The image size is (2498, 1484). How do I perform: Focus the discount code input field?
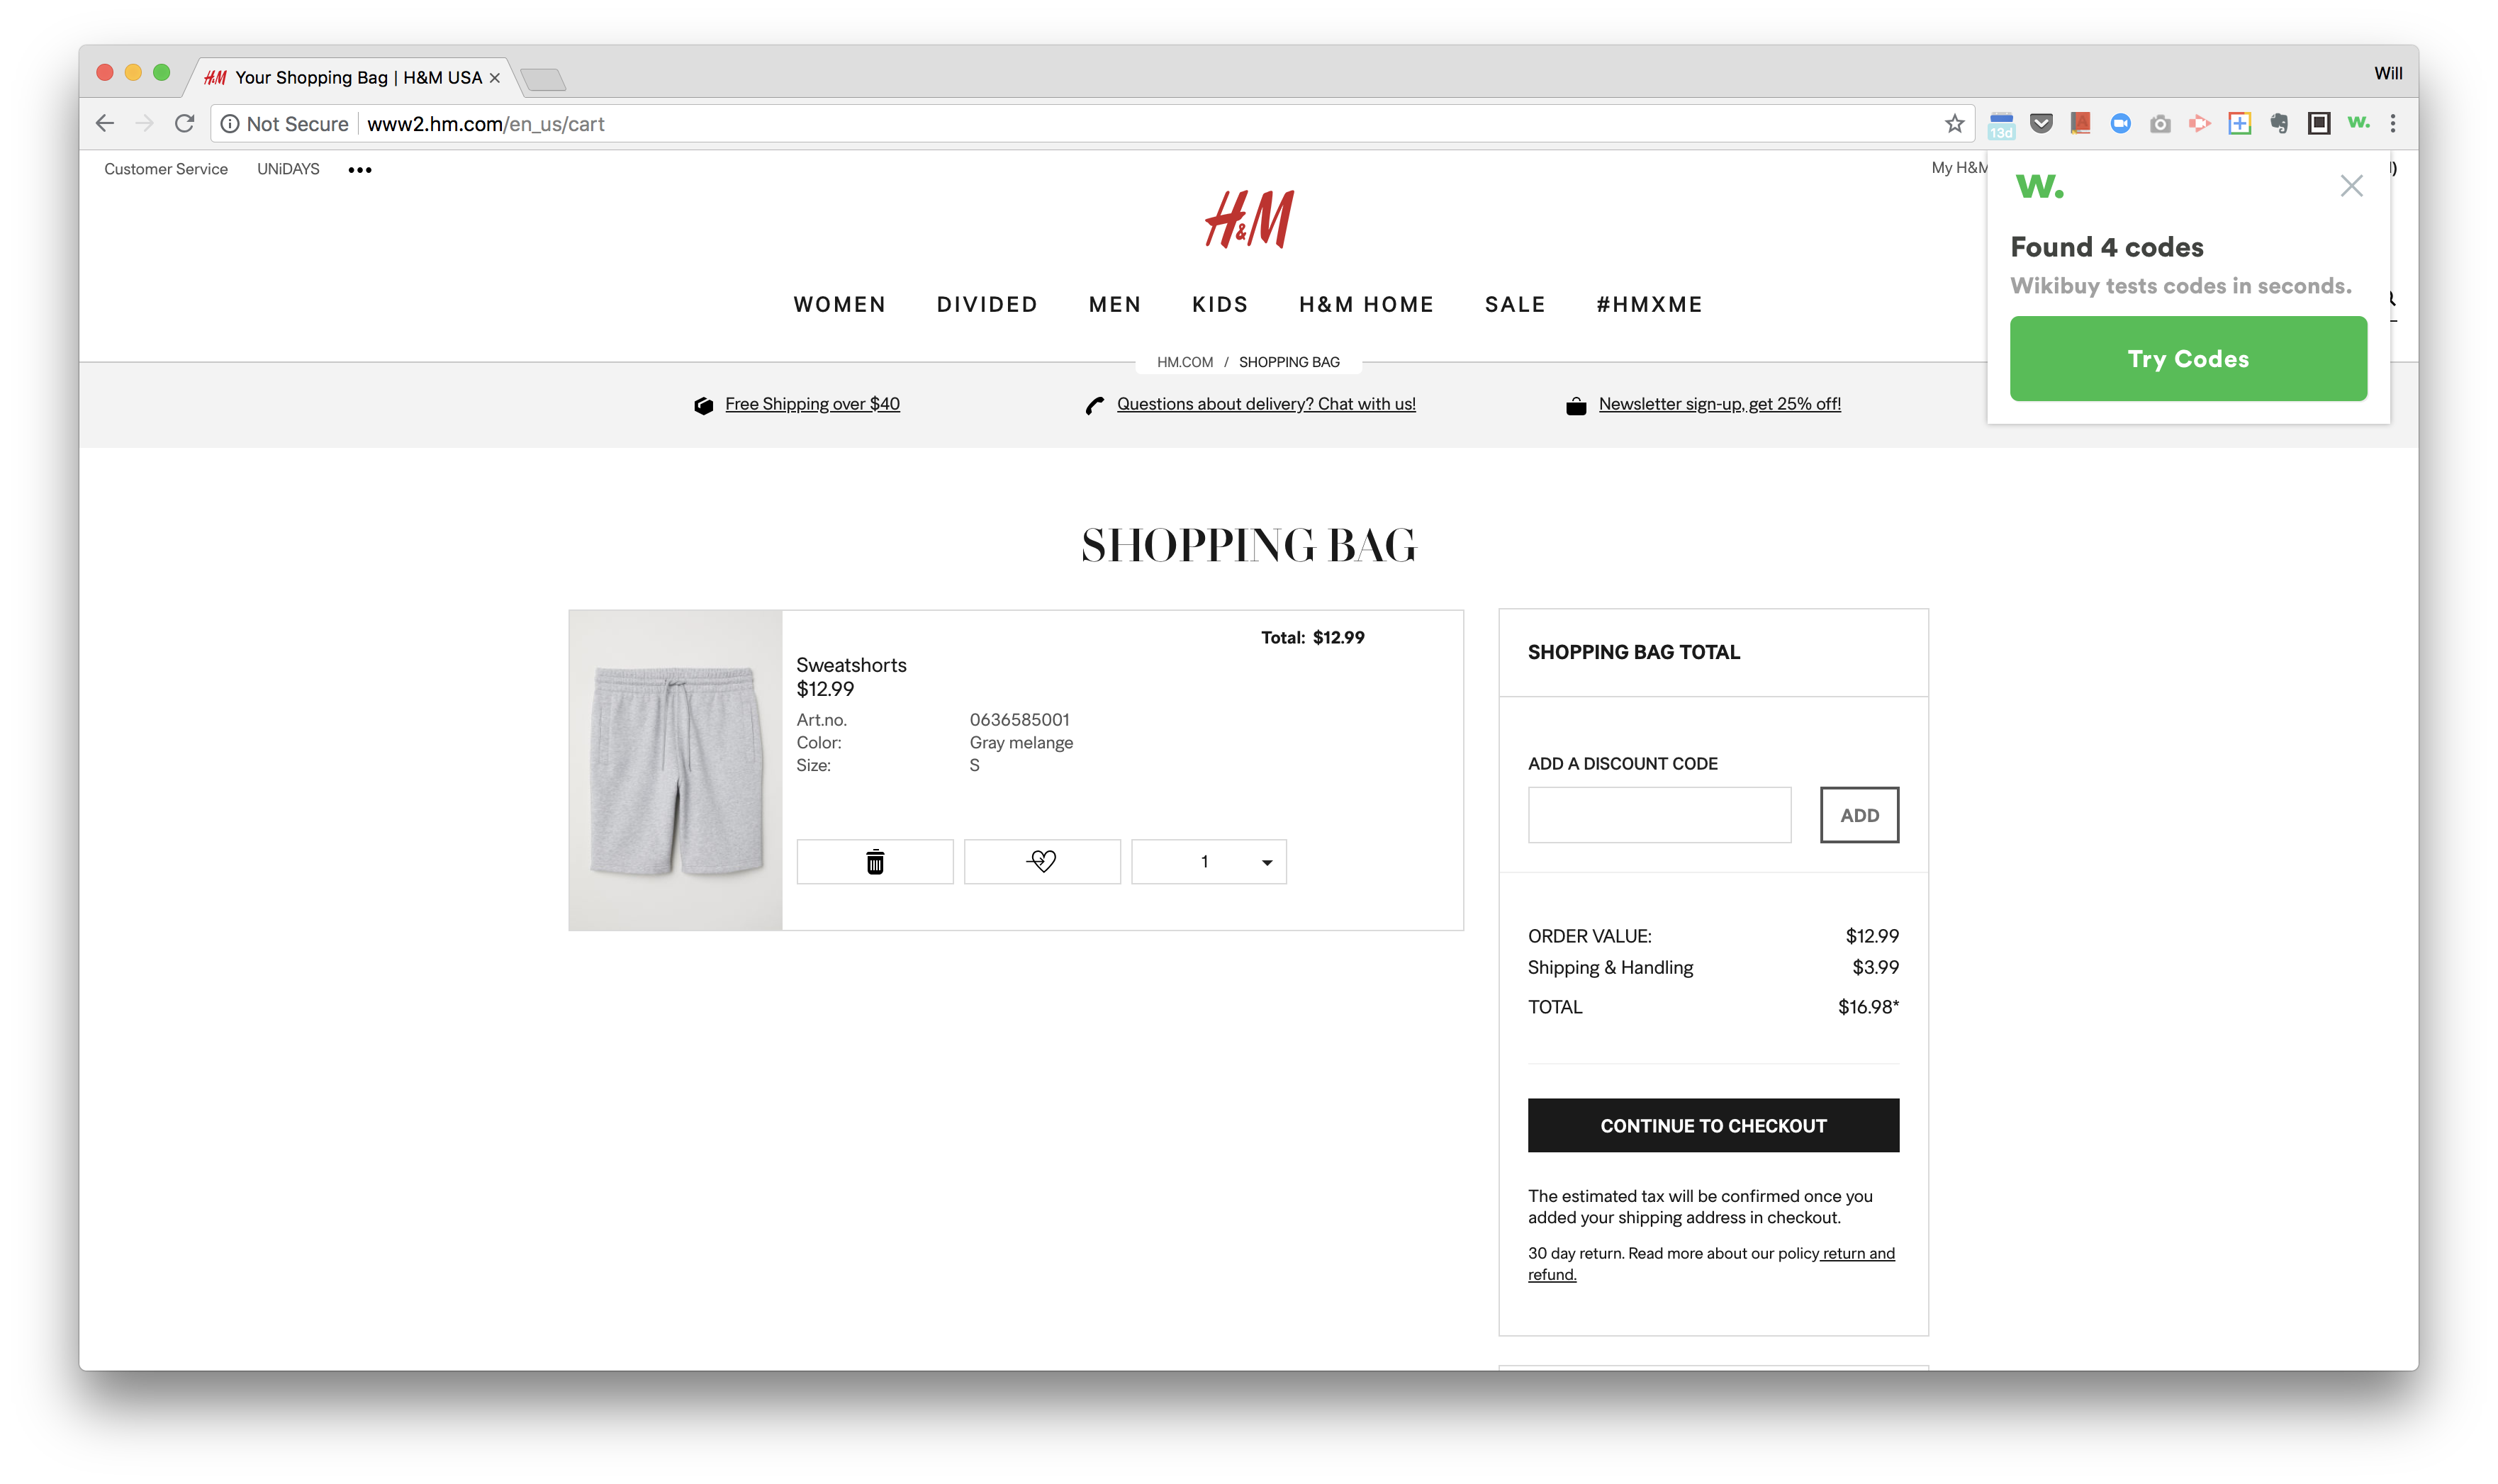point(1659,815)
